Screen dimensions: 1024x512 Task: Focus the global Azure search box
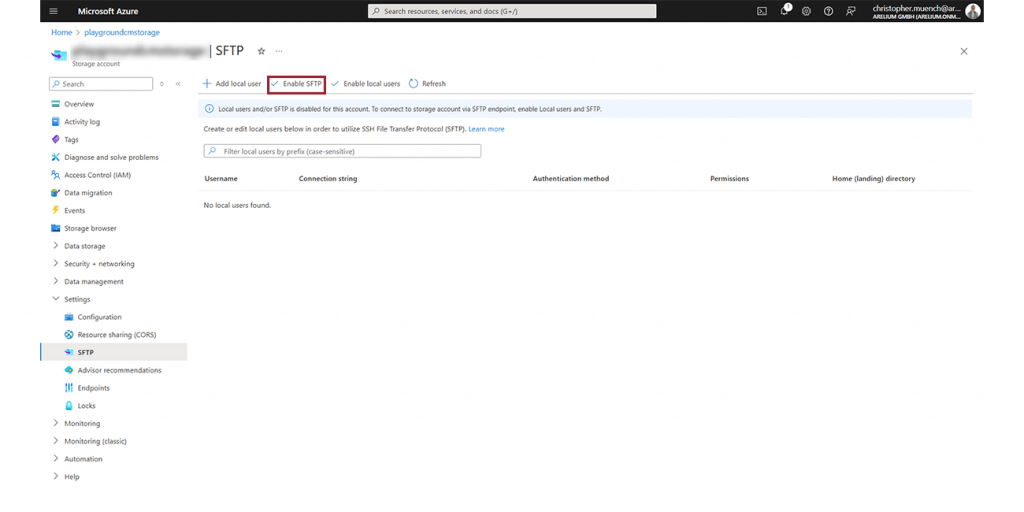[x=512, y=11]
